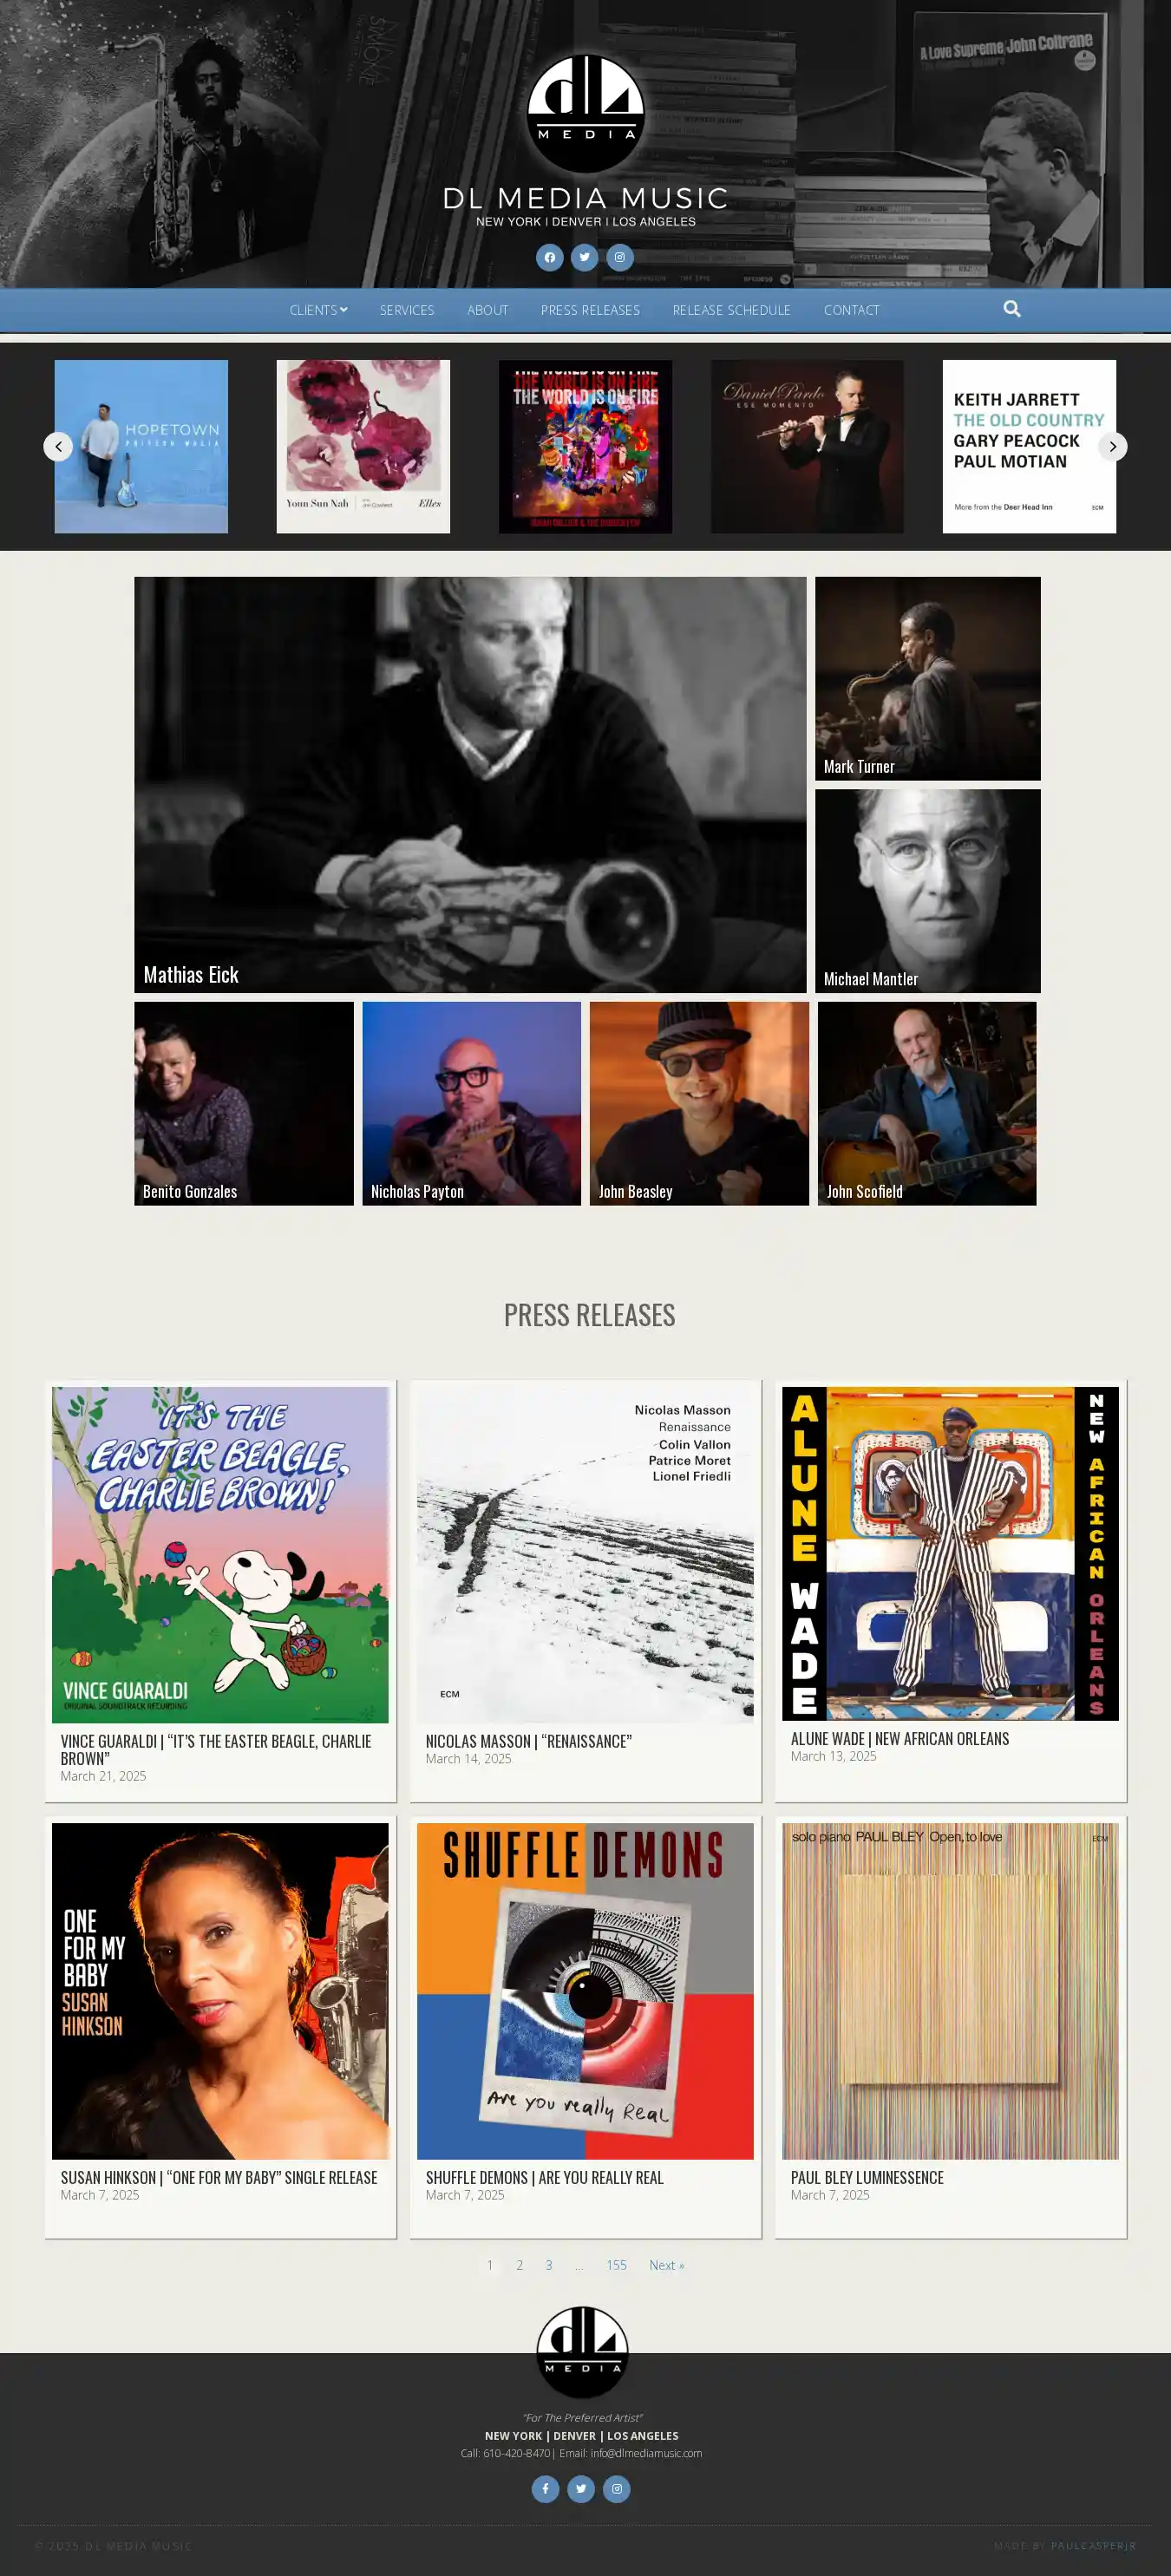Click the DL Media logo in header

586,113
